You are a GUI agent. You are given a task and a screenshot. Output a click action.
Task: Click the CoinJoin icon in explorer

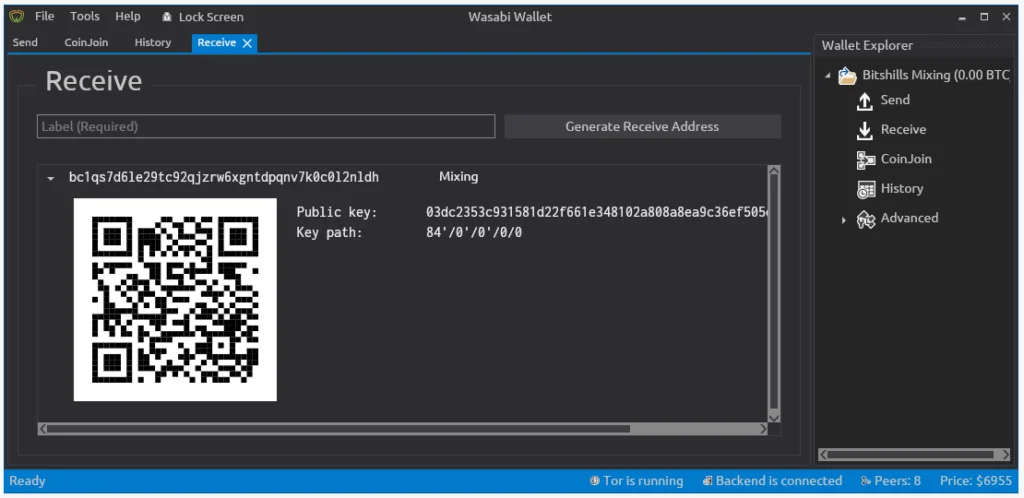[866, 160]
